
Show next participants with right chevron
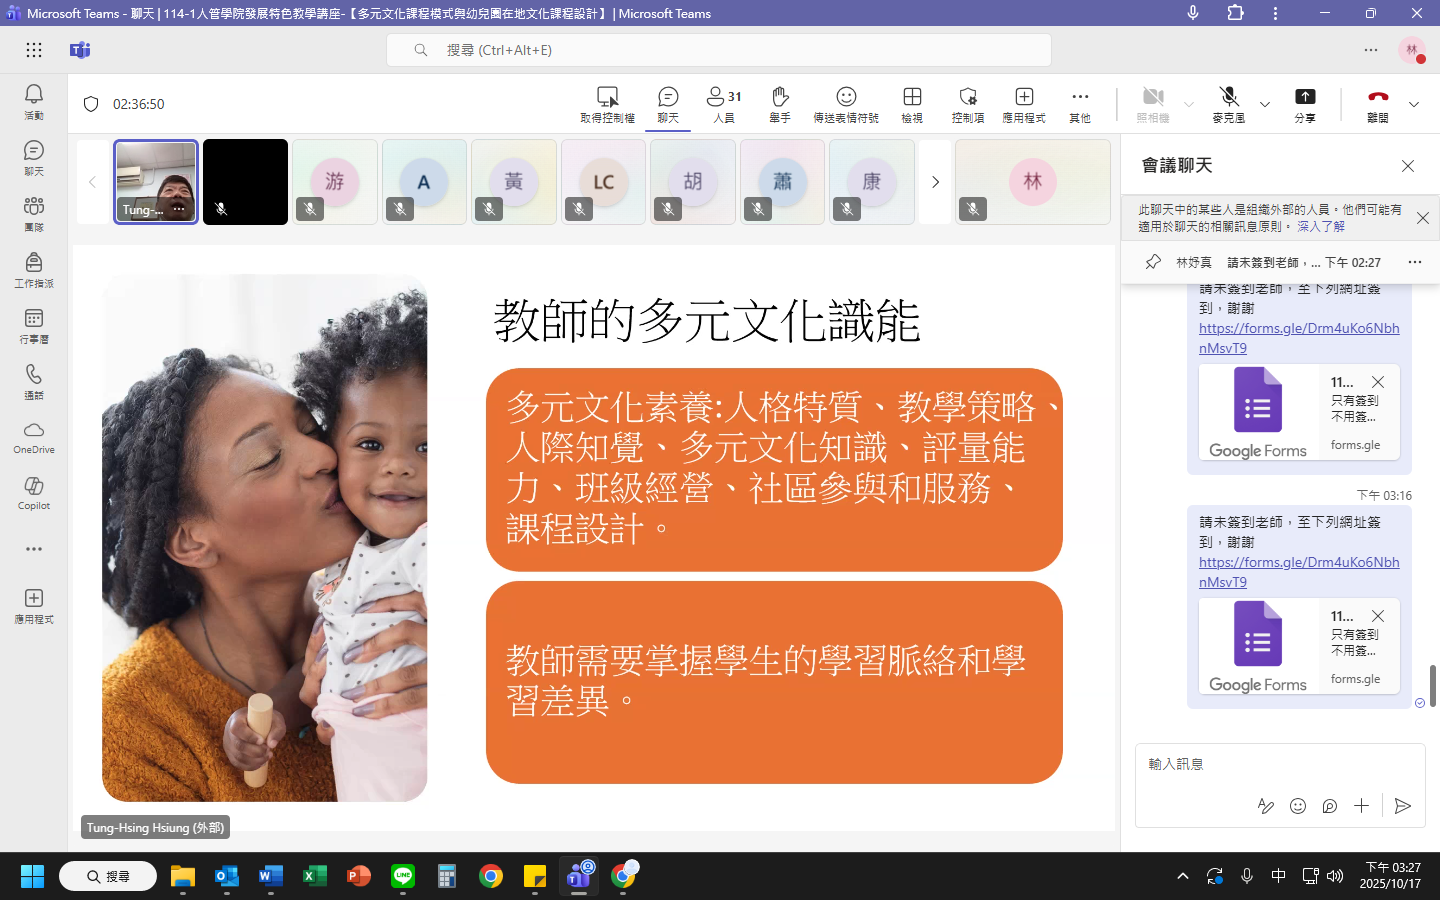(x=935, y=182)
